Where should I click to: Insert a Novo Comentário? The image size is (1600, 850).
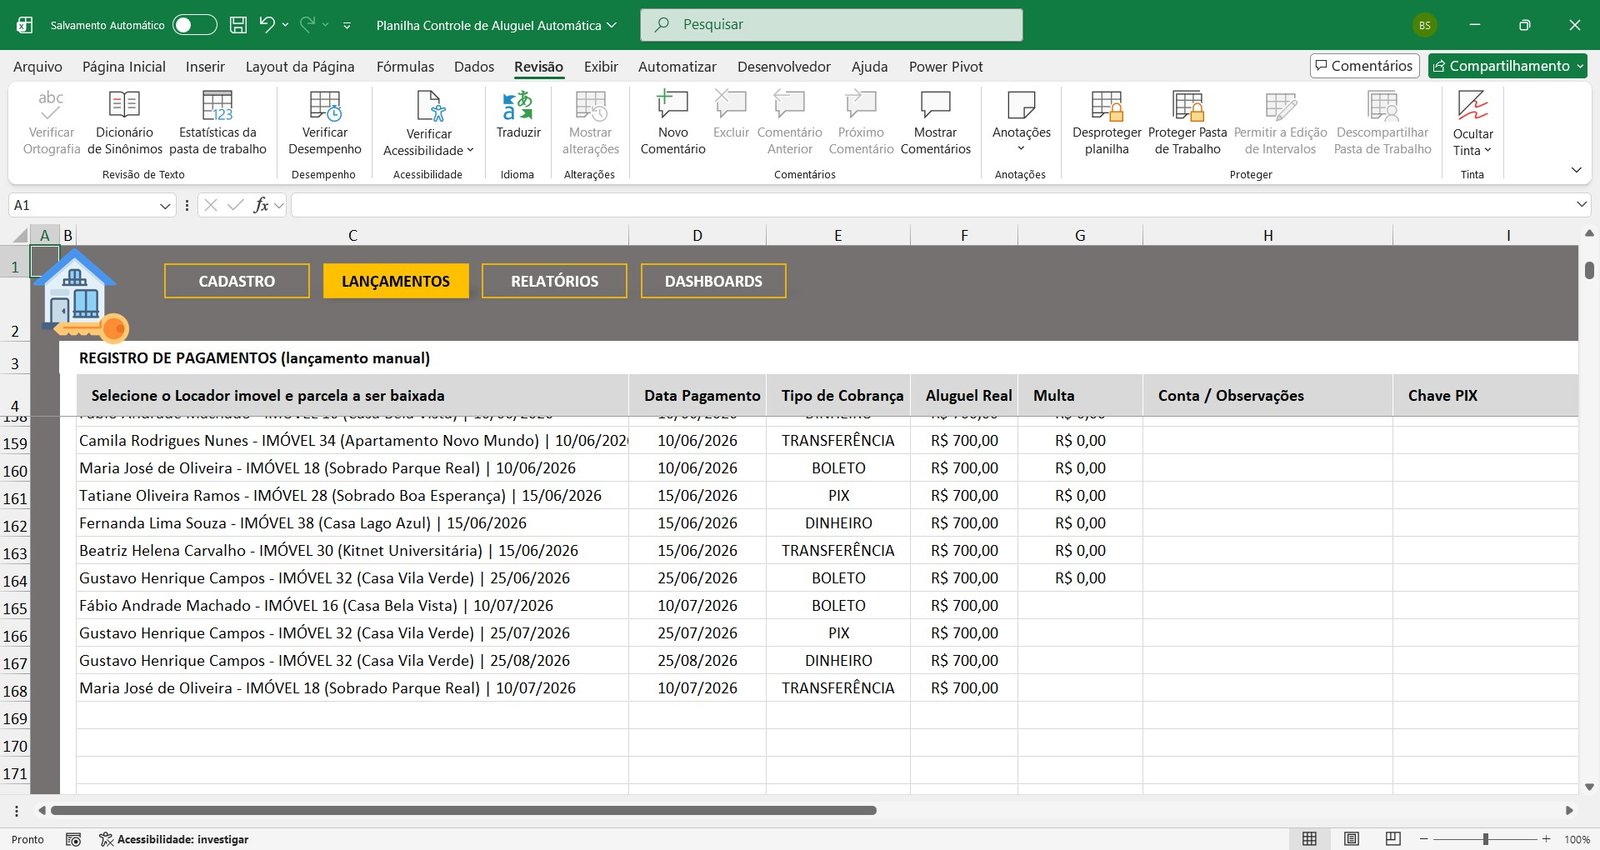pyautogui.click(x=673, y=123)
